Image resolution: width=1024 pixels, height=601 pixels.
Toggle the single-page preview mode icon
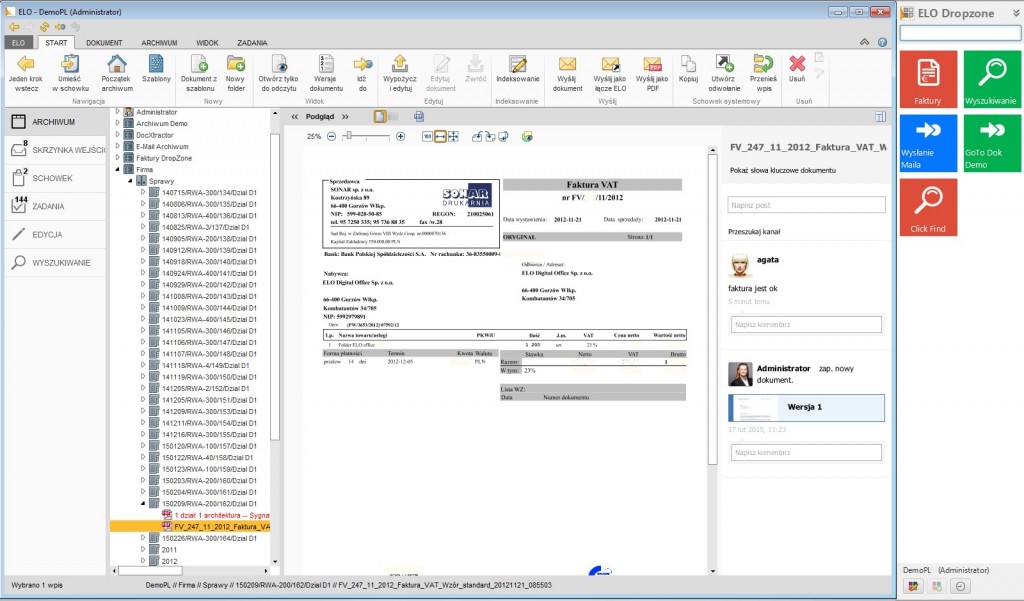tap(380, 116)
